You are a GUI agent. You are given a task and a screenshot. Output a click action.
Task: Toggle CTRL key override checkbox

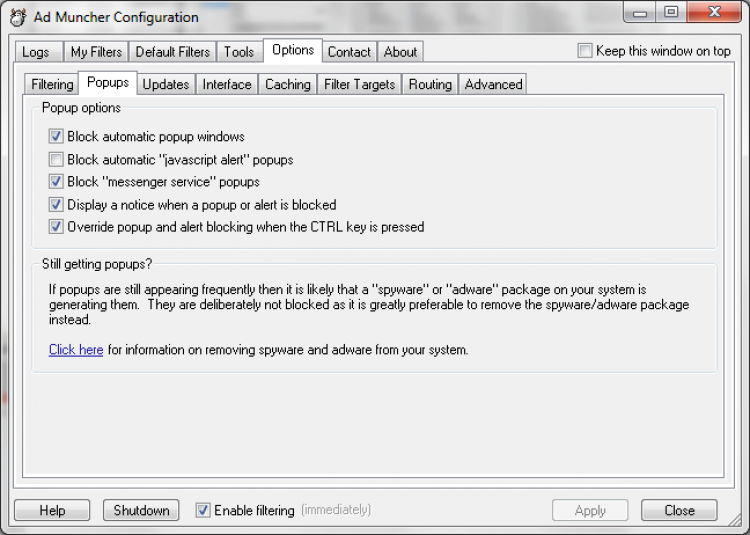pyautogui.click(x=56, y=227)
